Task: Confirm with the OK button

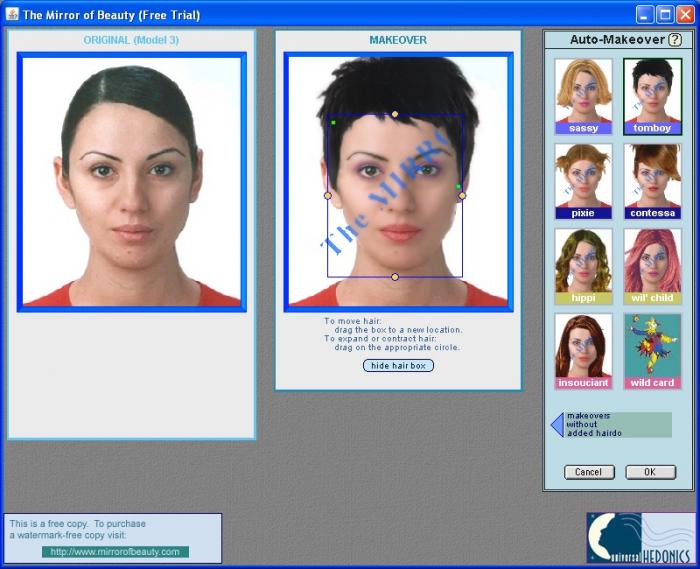Action: [650, 472]
